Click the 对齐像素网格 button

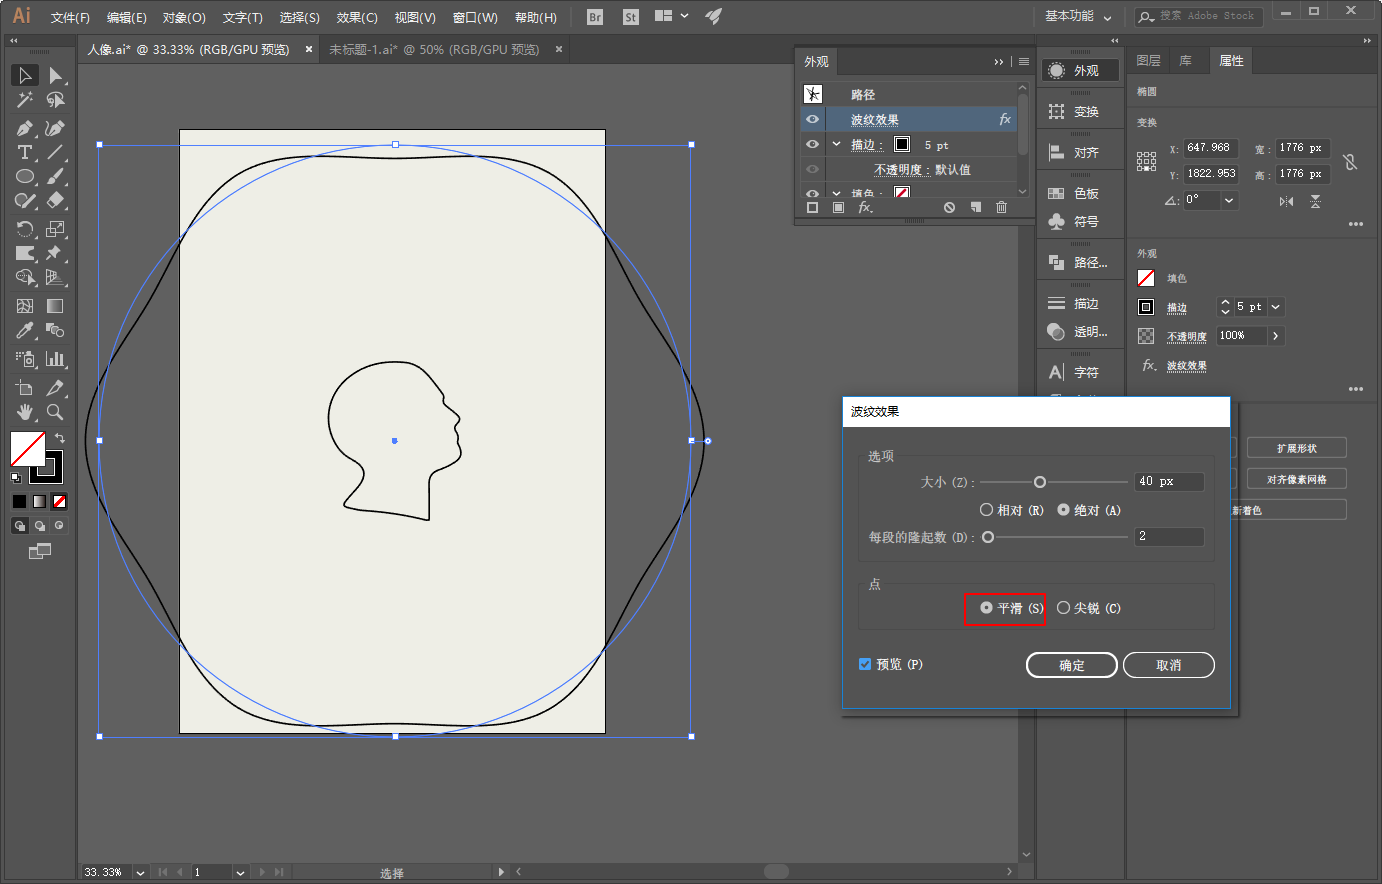click(x=1296, y=479)
